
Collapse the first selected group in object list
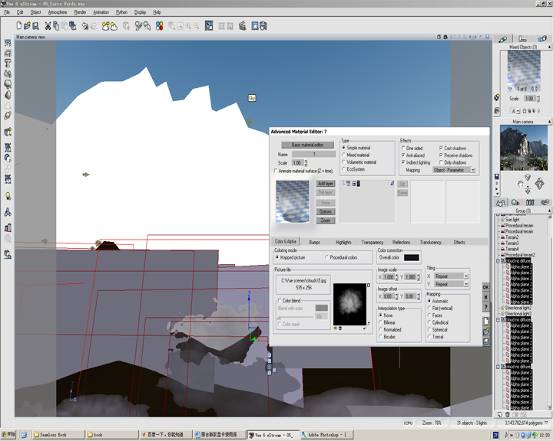point(498,261)
